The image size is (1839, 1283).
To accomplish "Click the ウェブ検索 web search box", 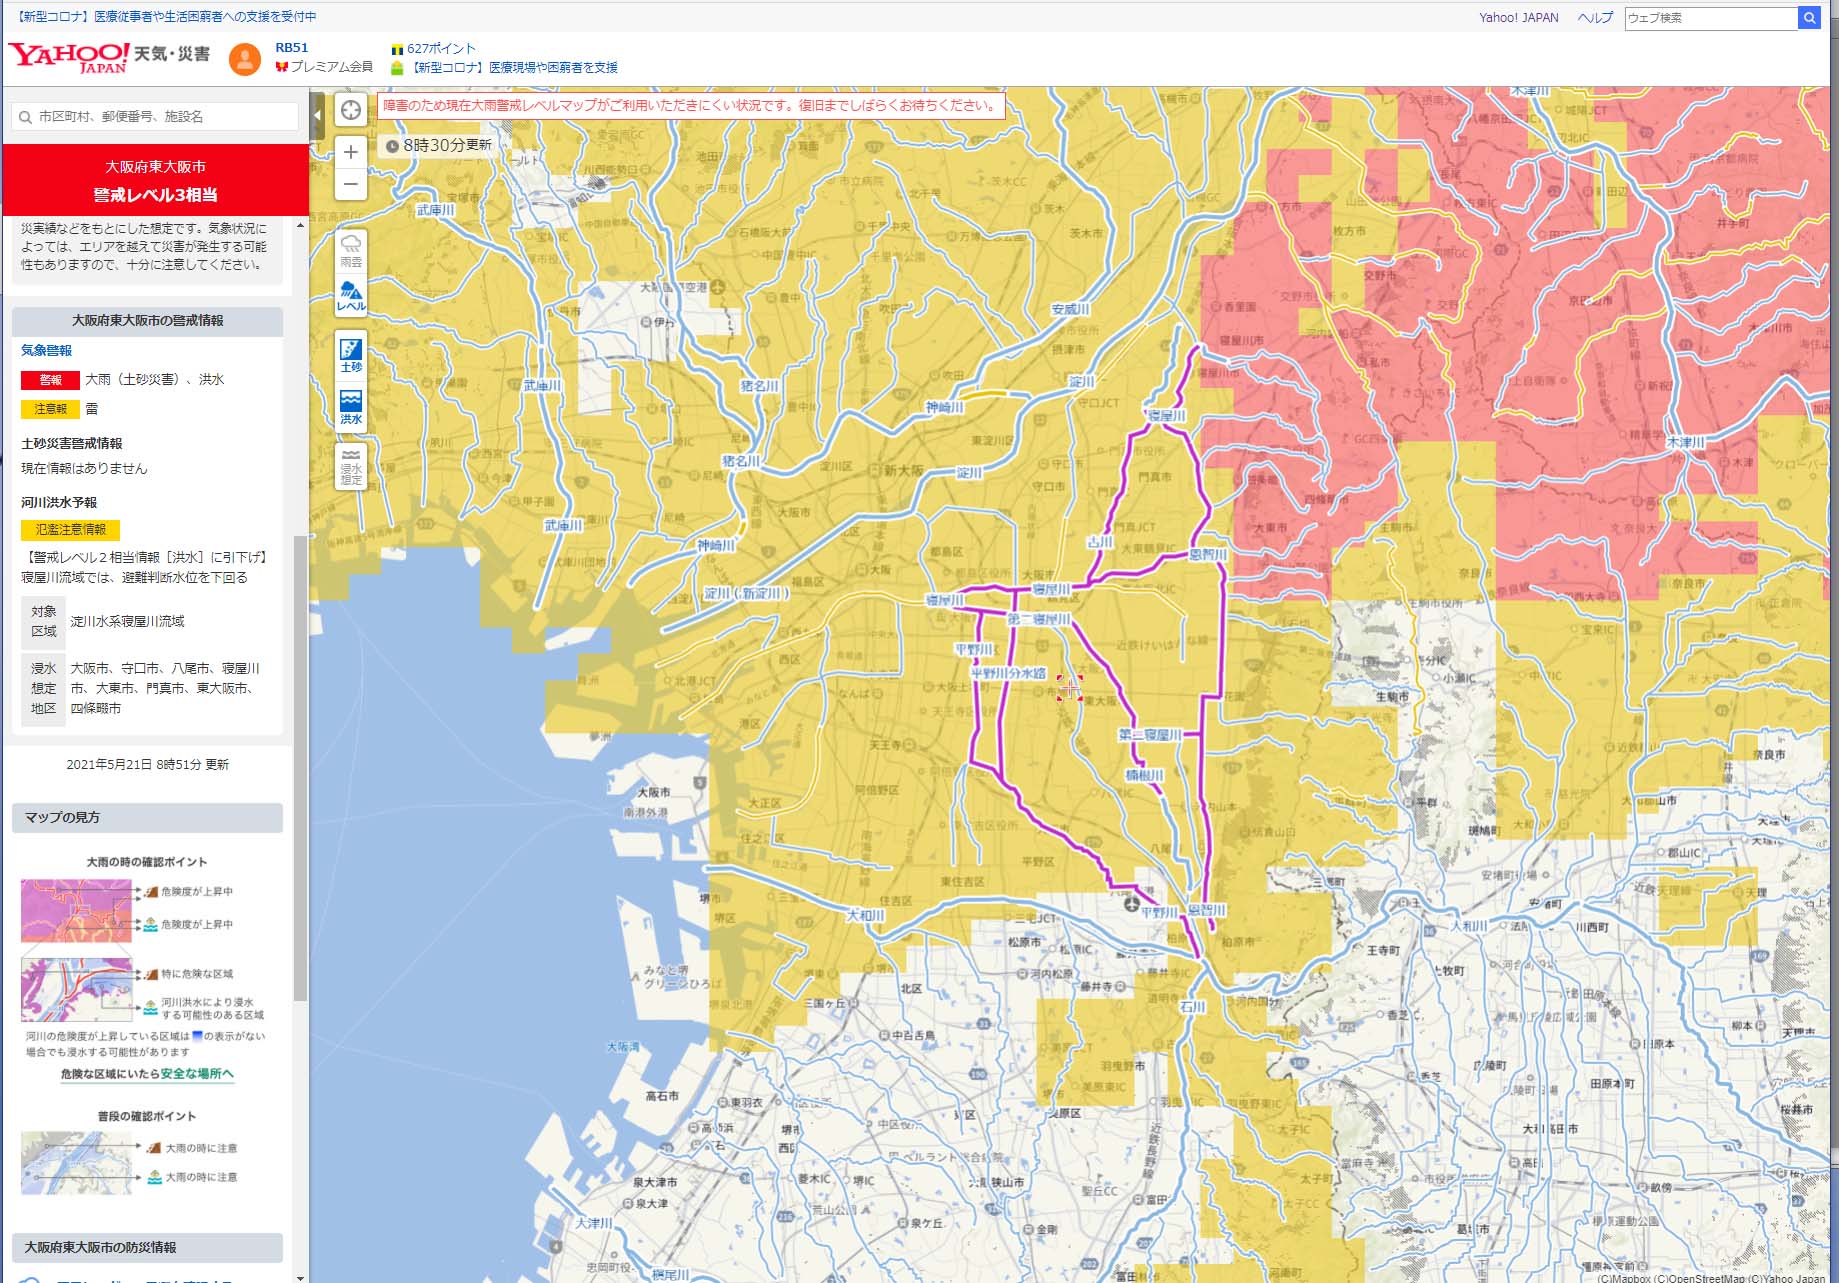I will [1710, 18].
